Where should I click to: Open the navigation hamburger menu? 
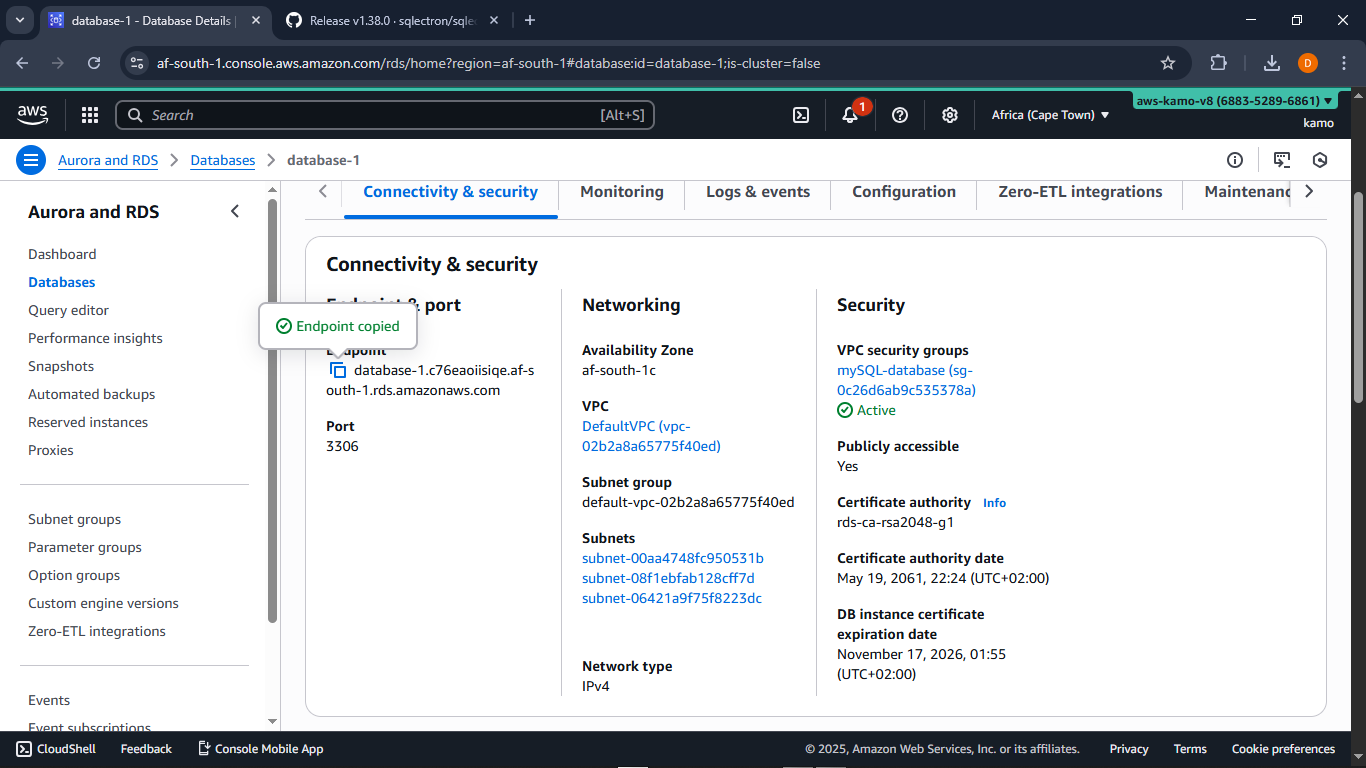pos(31,160)
